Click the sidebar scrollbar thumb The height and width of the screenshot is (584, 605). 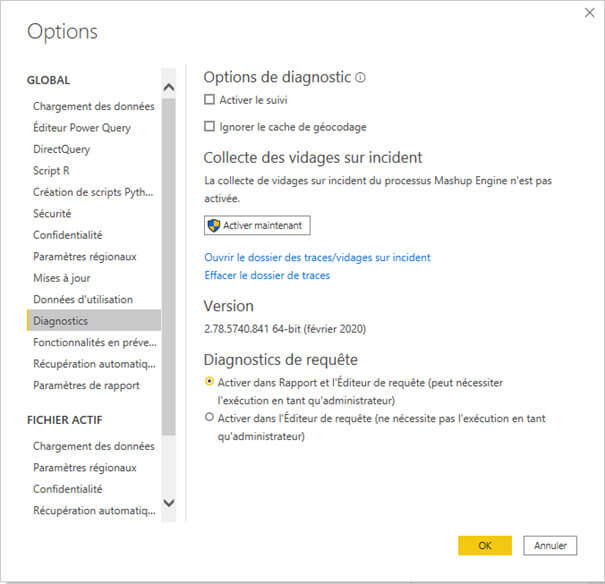tap(169, 267)
